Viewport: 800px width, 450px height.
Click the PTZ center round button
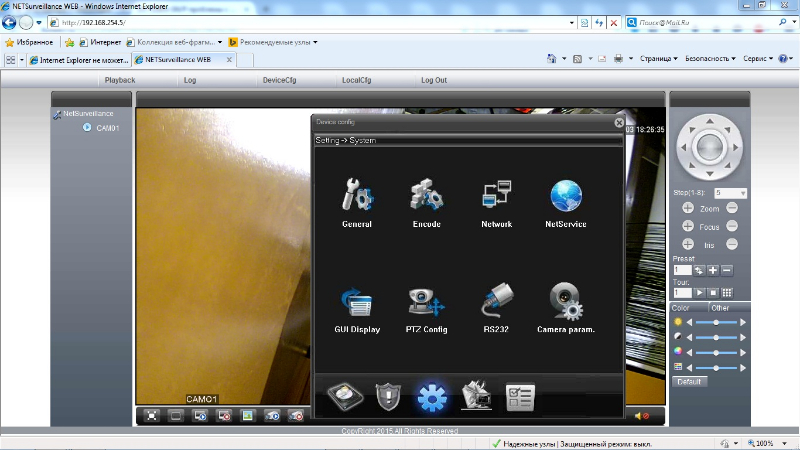pos(710,147)
